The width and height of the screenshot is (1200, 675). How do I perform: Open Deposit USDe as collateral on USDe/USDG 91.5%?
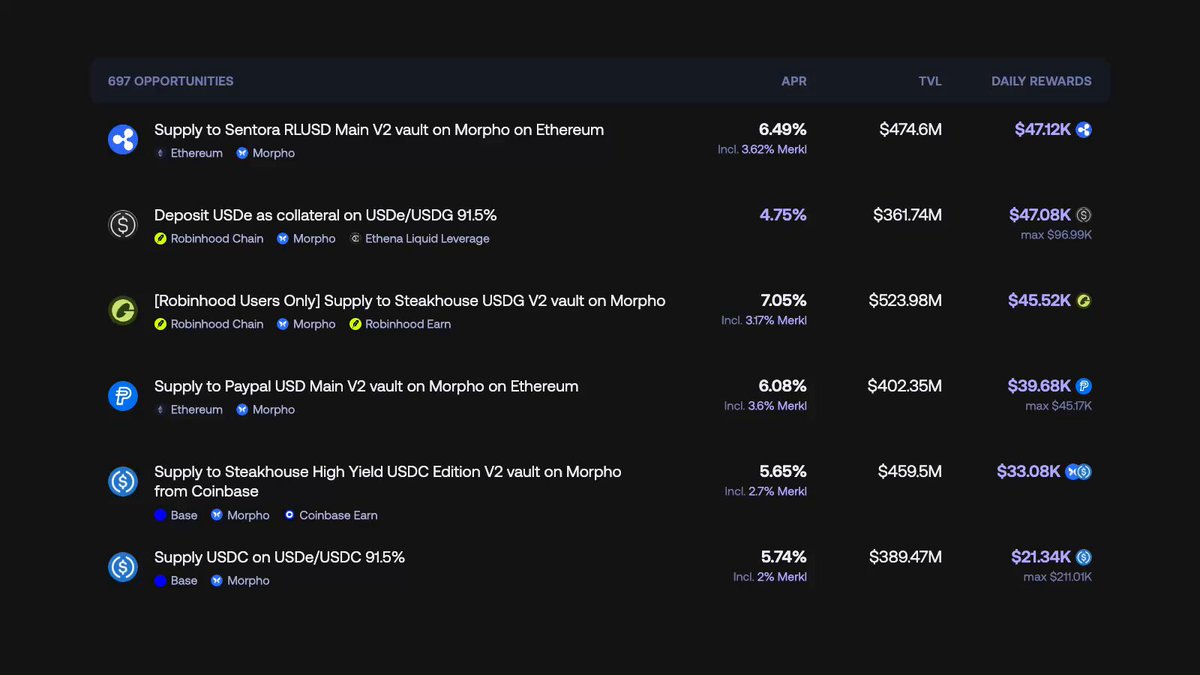point(325,215)
